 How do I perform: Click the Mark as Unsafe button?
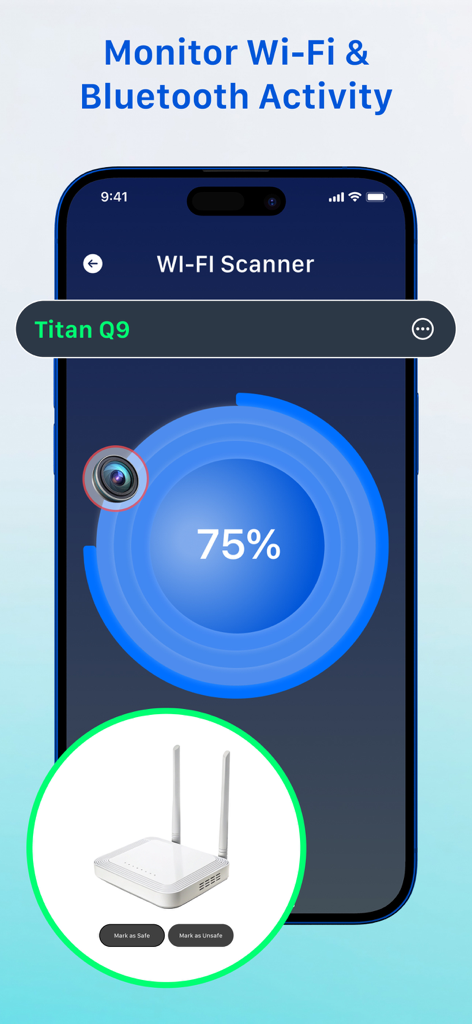click(x=200, y=936)
